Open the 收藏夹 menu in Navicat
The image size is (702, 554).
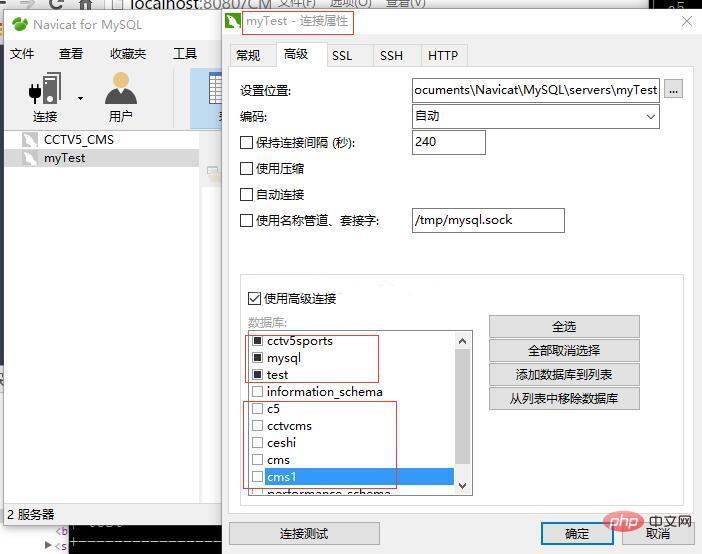pos(128,54)
